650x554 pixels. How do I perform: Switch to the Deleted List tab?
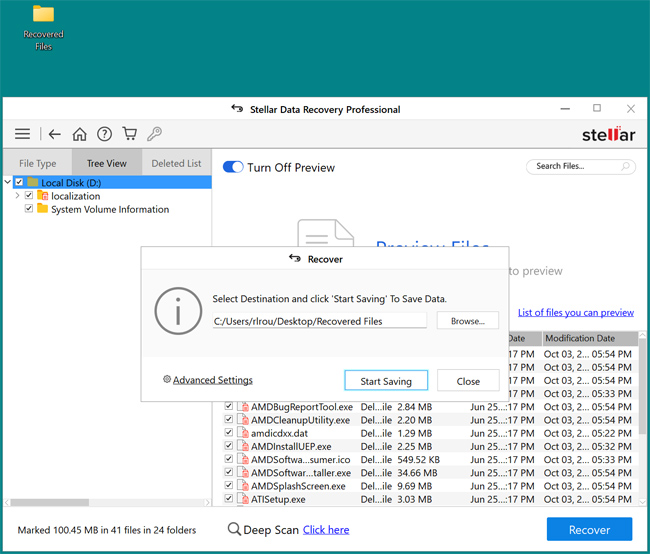click(176, 163)
